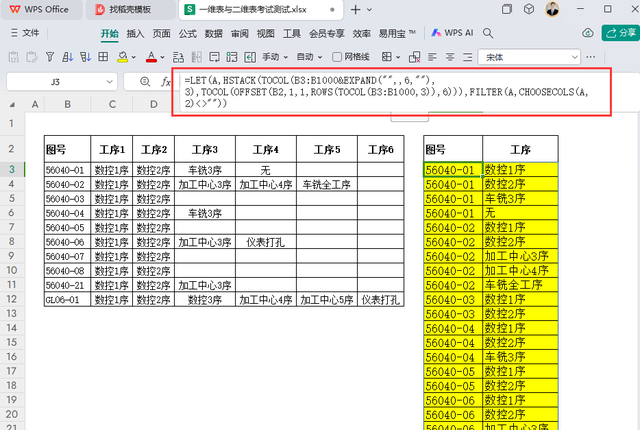Click the fx insert function button
This screenshot has width=640, height=430.
pos(165,82)
